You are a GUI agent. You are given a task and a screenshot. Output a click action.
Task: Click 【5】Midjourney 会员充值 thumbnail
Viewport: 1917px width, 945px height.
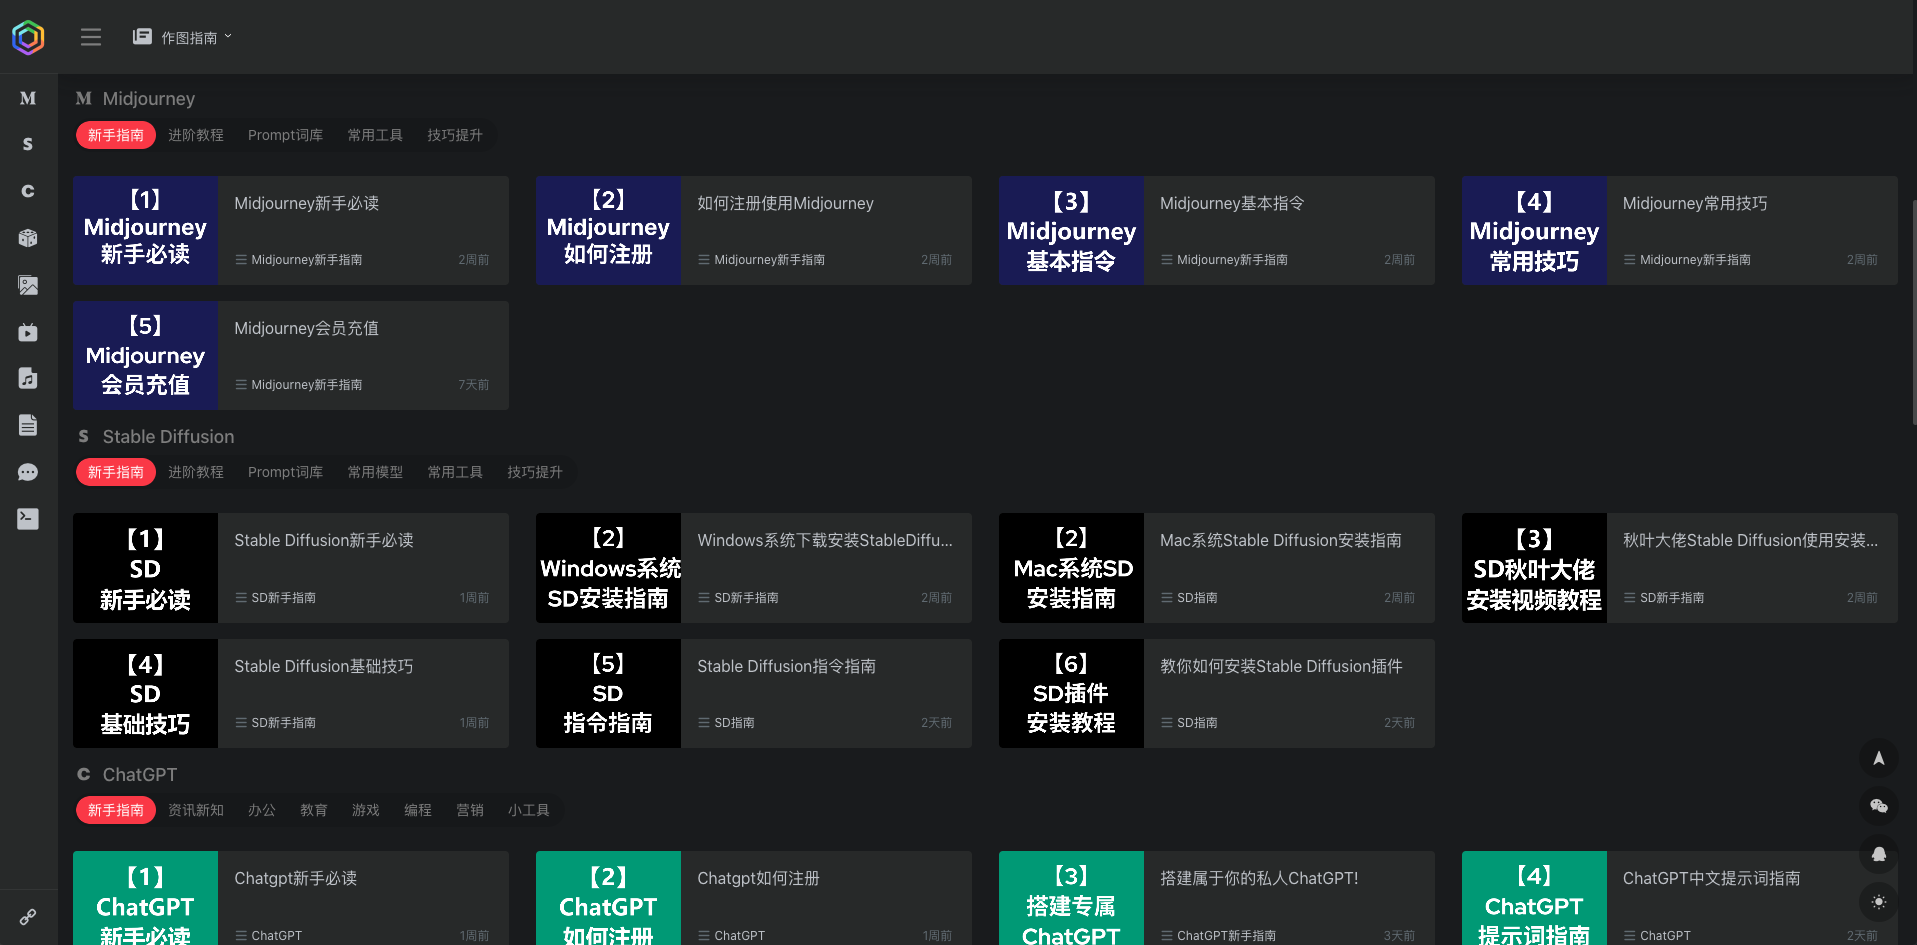145,355
